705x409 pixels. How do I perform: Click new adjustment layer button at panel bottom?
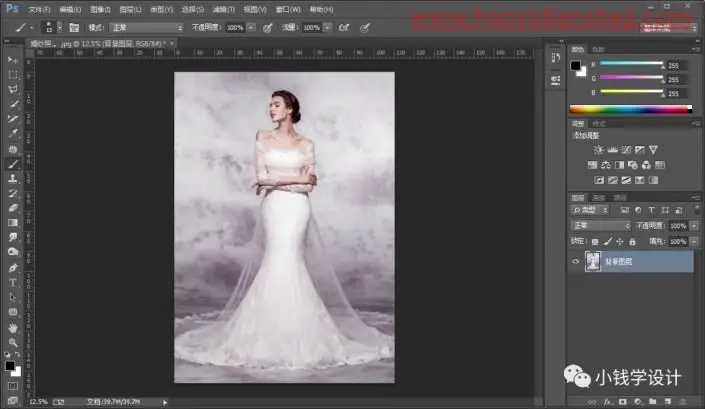638,402
